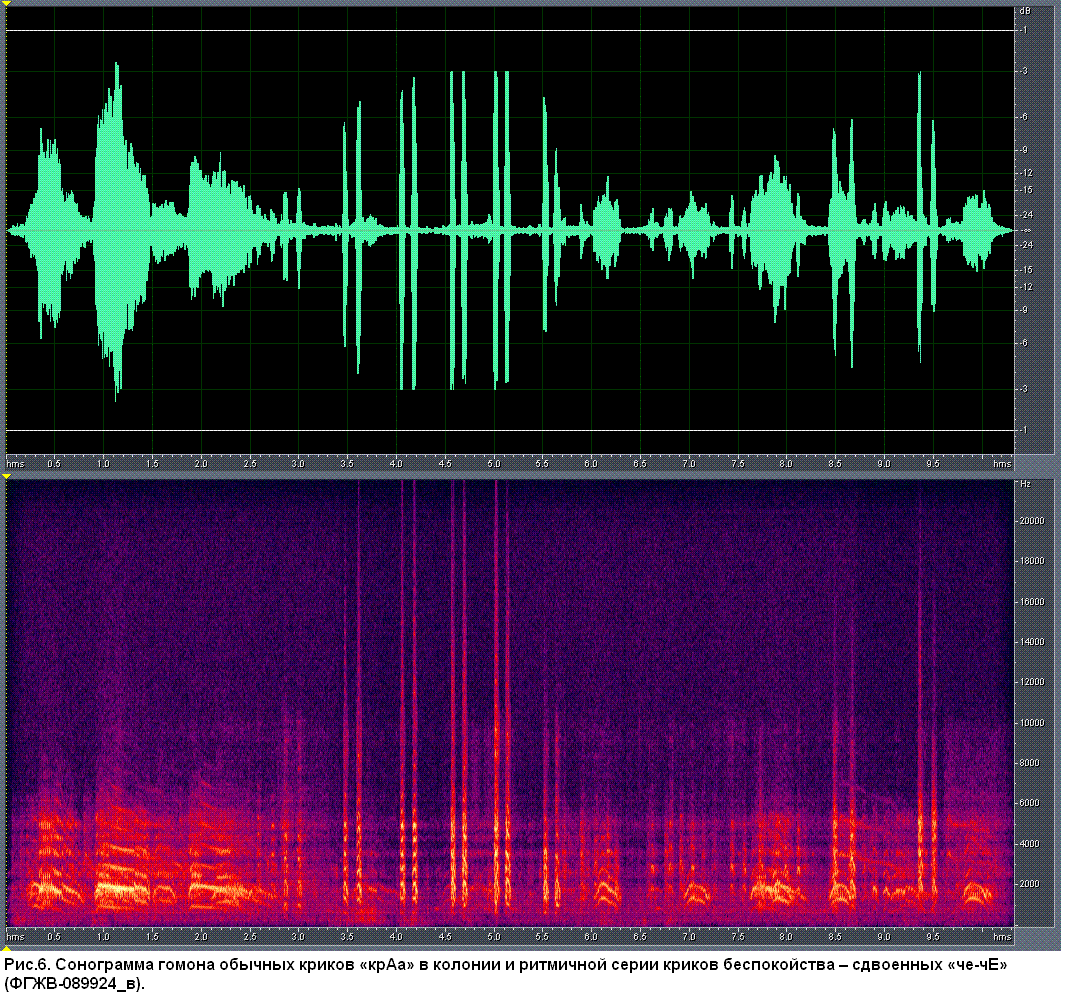
Task: Click the minus-infinity center label on dB scale
Action: pyautogui.click(x=1026, y=230)
